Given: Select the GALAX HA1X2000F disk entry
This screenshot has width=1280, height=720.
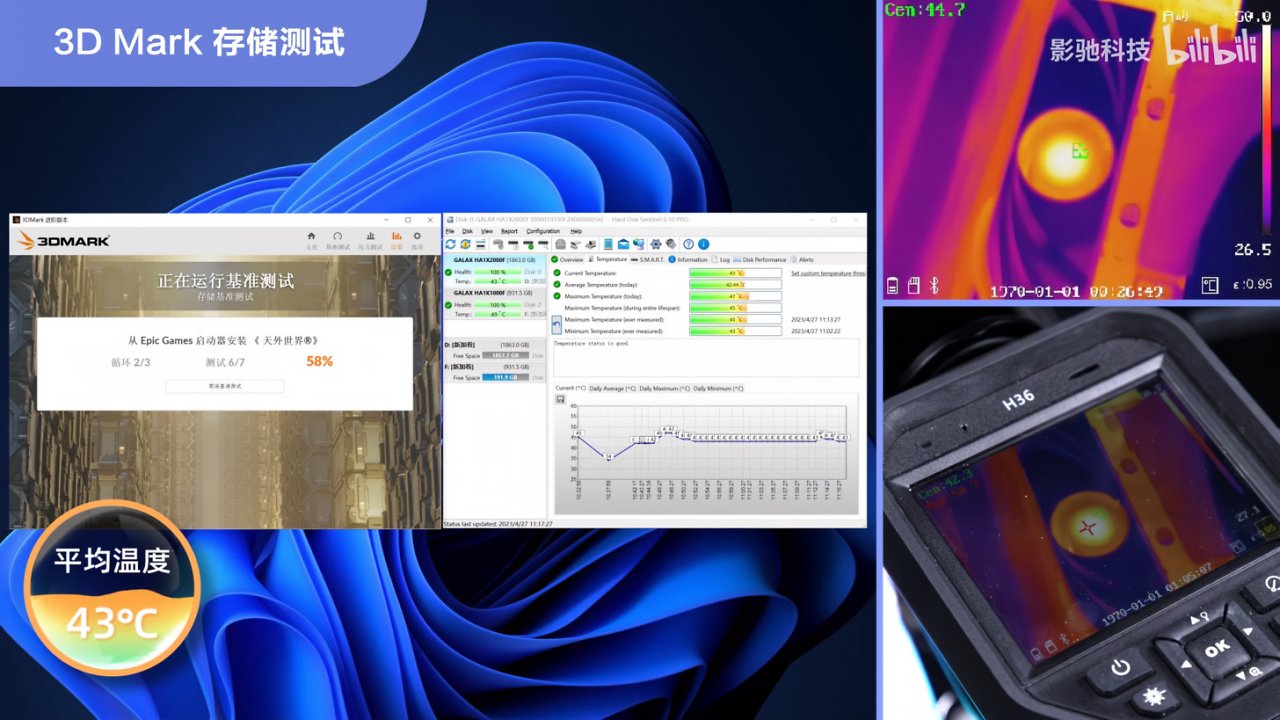Looking at the screenshot, I should 495,271.
